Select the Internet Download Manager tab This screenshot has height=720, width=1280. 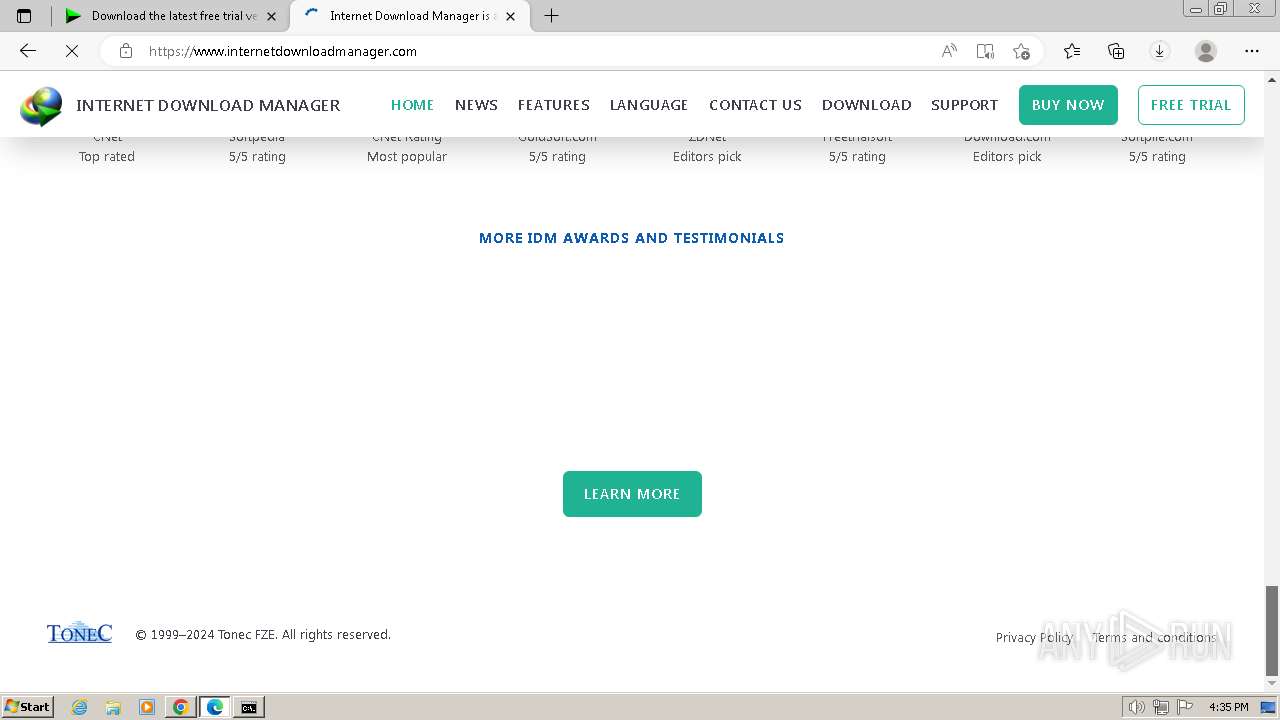click(410, 16)
